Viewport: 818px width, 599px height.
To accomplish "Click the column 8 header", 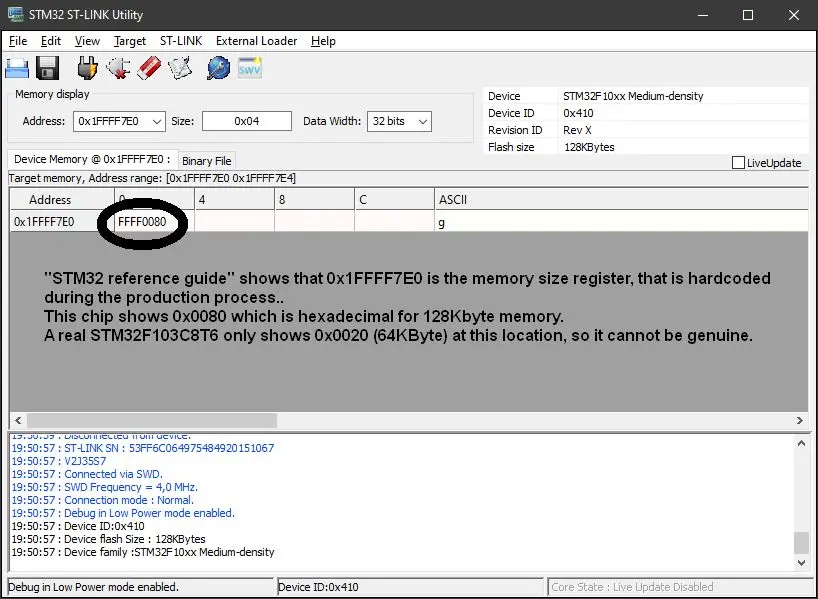I will [315, 200].
